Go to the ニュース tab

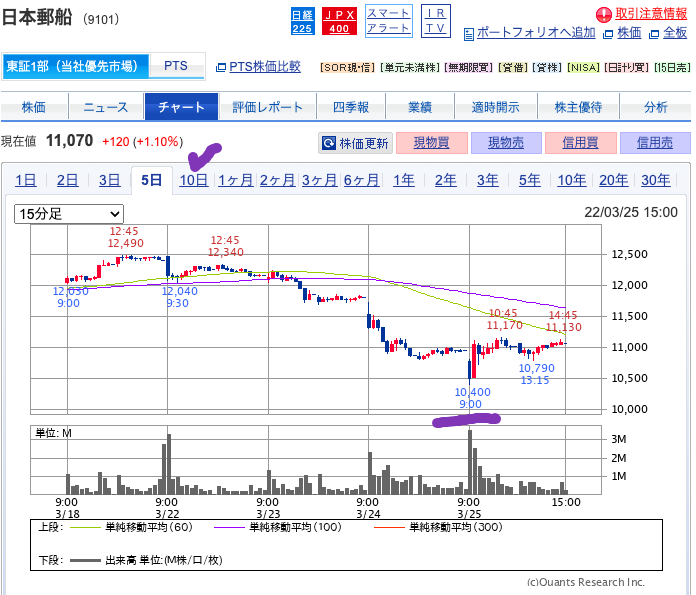106,107
